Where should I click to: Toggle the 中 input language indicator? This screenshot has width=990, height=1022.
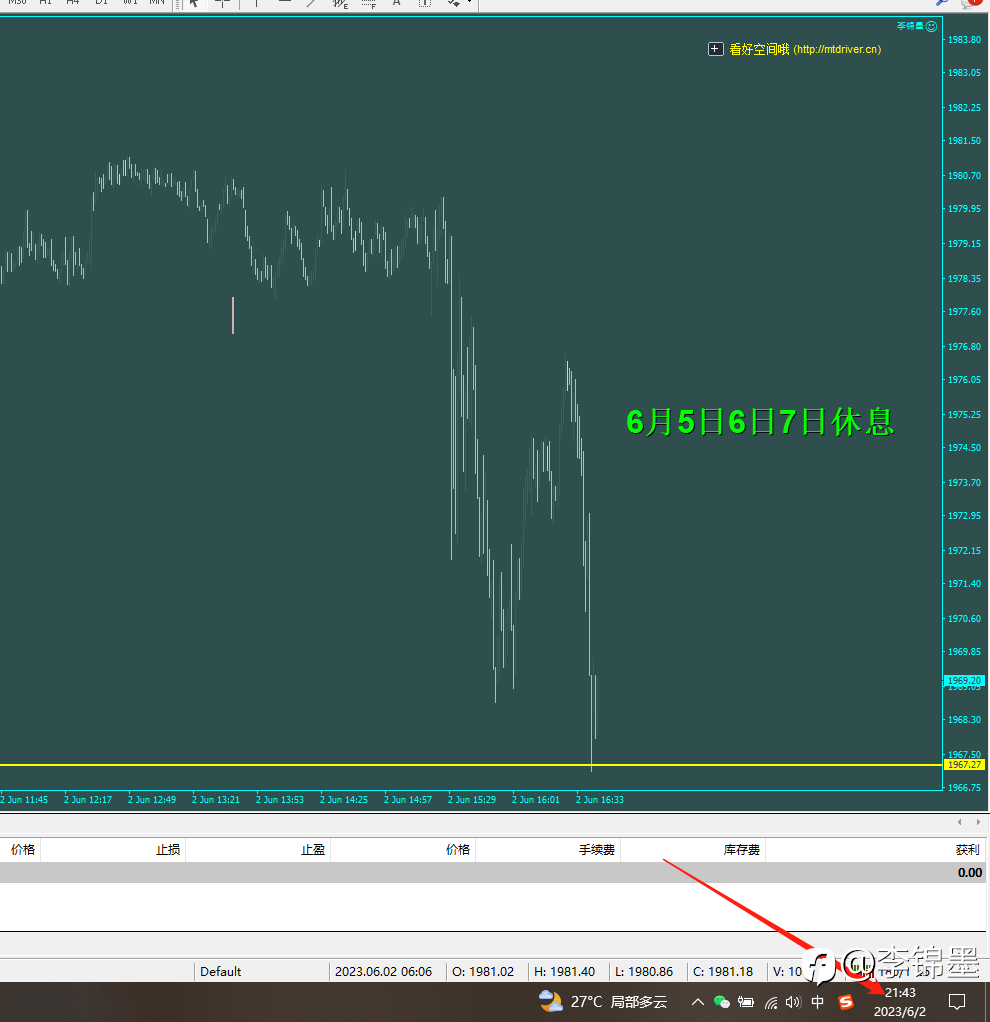click(x=817, y=1002)
